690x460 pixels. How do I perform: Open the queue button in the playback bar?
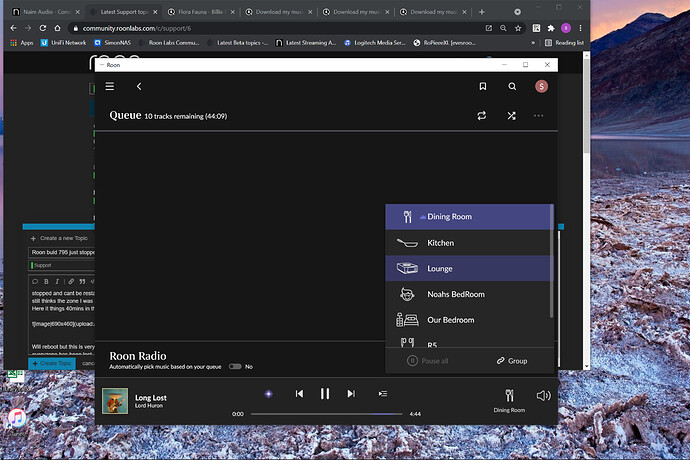pyautogui.click(x=383, y=394)
